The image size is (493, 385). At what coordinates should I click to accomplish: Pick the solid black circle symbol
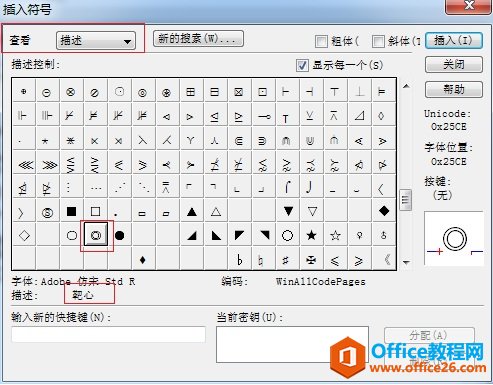tap(119, 235)
